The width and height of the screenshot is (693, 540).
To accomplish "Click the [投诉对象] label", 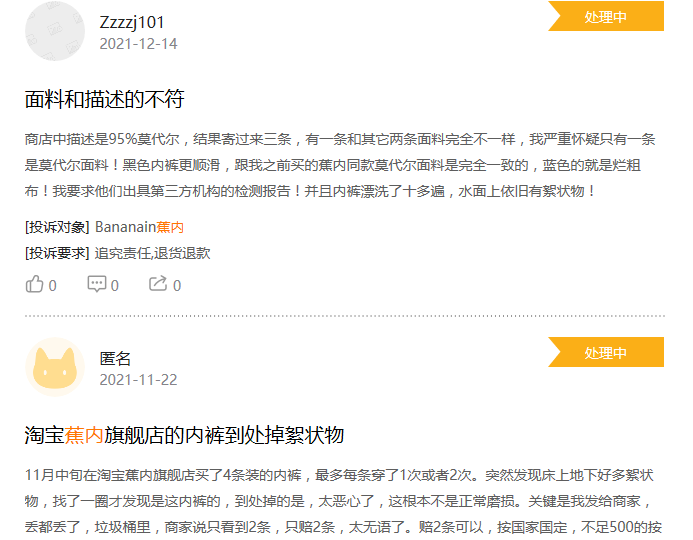I will pos(57,227).
